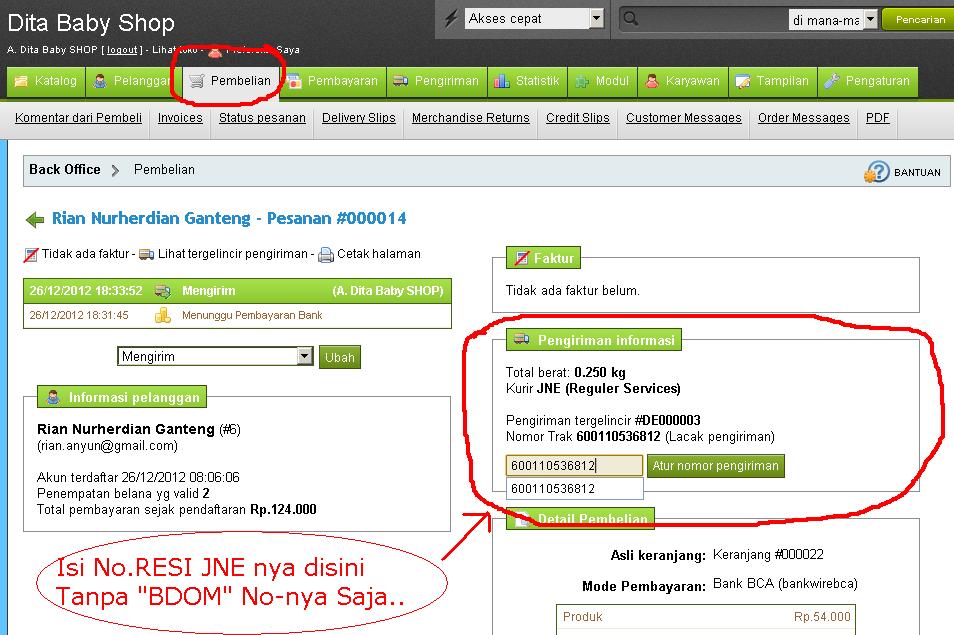Open the PDF submenu link
This screenshot has width=954, height=635.
(877, 117)
